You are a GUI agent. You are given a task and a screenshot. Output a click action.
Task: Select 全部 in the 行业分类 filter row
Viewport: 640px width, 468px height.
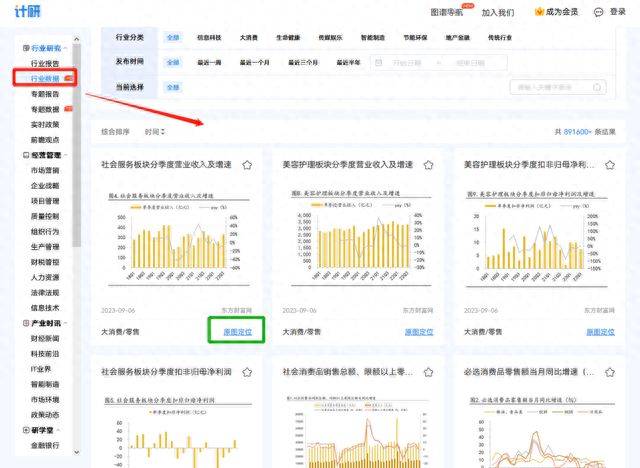pos(173,38)
